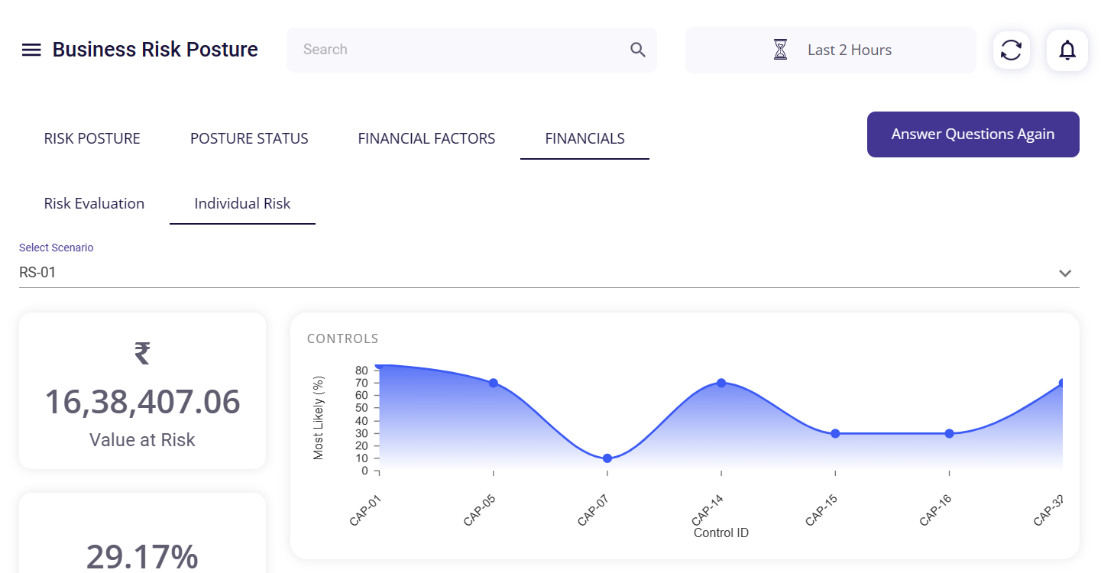This screenshot has height=573, width=1101.
Task: Click the 29.17% percentage value
Action: point(143,557)
